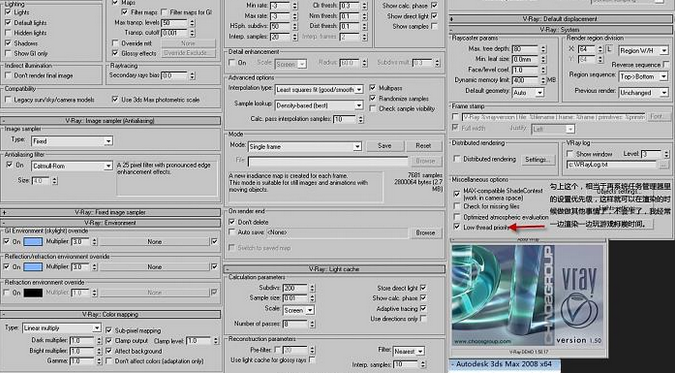The image size is (675, 373).
Task: Uncheck Don't delete on render end
Action: (x=232, y=222)
